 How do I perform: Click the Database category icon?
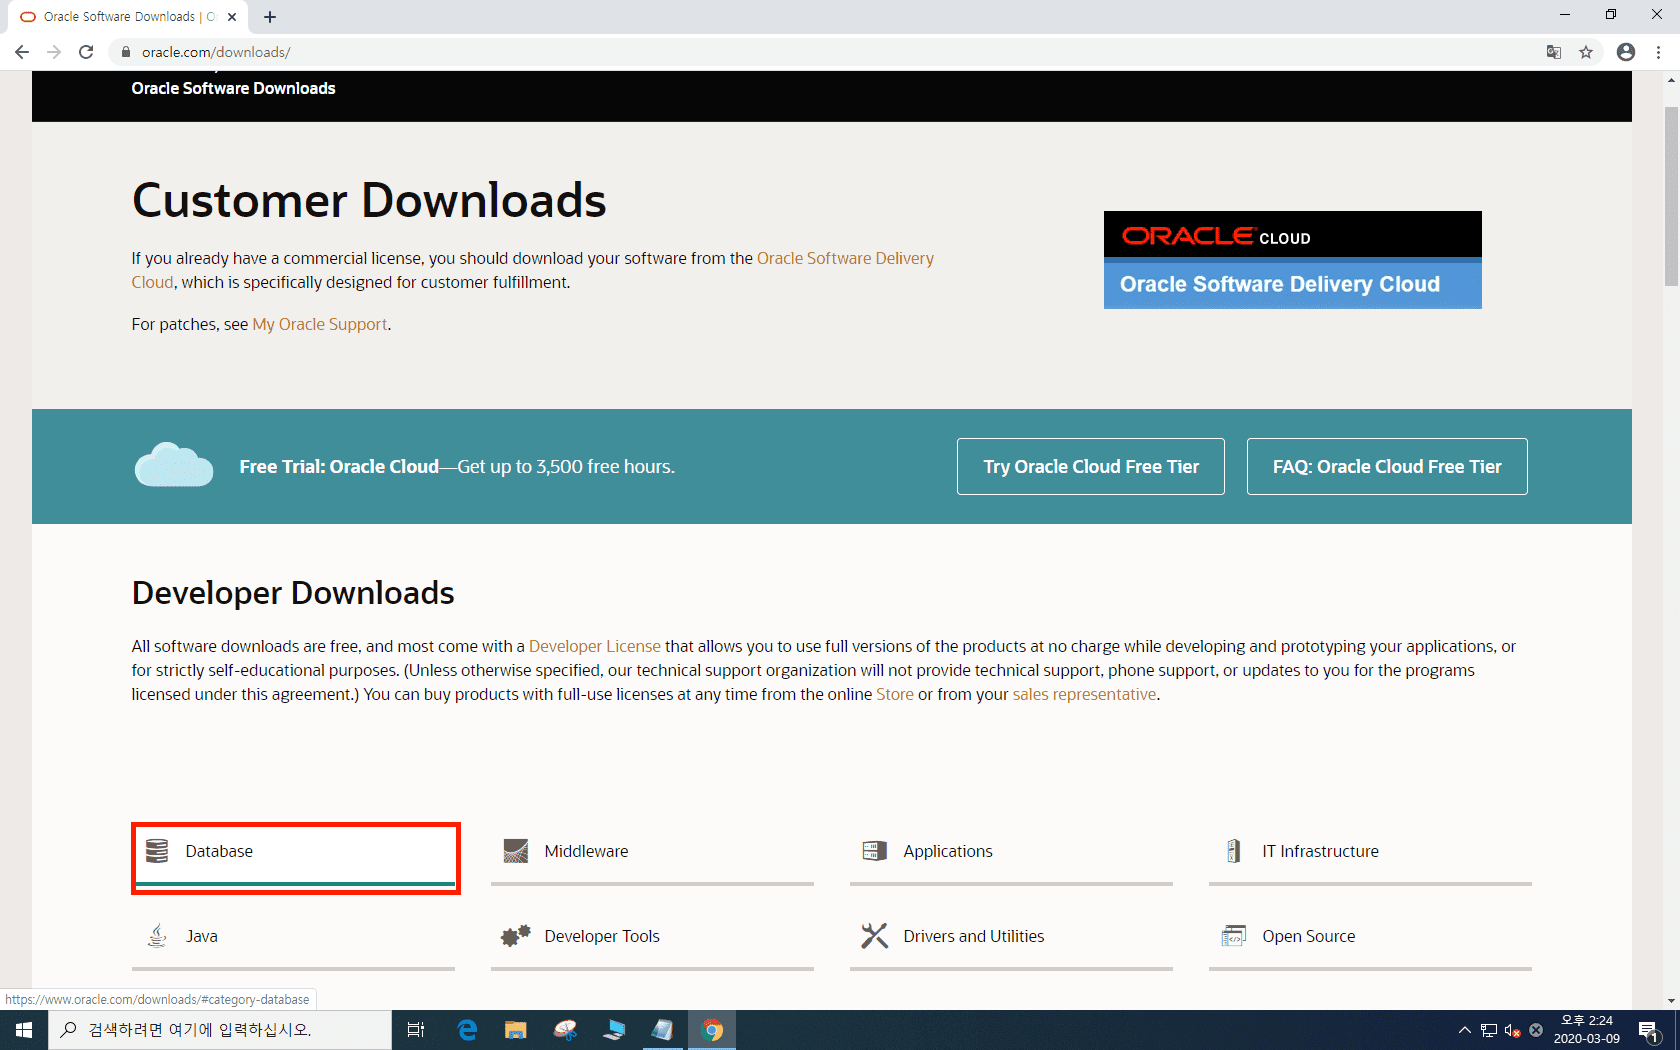[x=157, y=851]
